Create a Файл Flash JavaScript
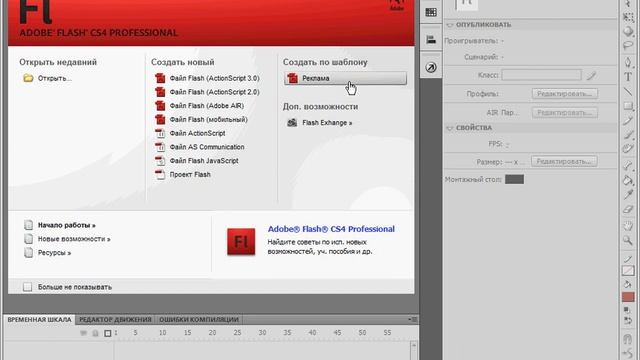This screenshot has width=640, height=360. pyautogui.click(x=197, y=161)
